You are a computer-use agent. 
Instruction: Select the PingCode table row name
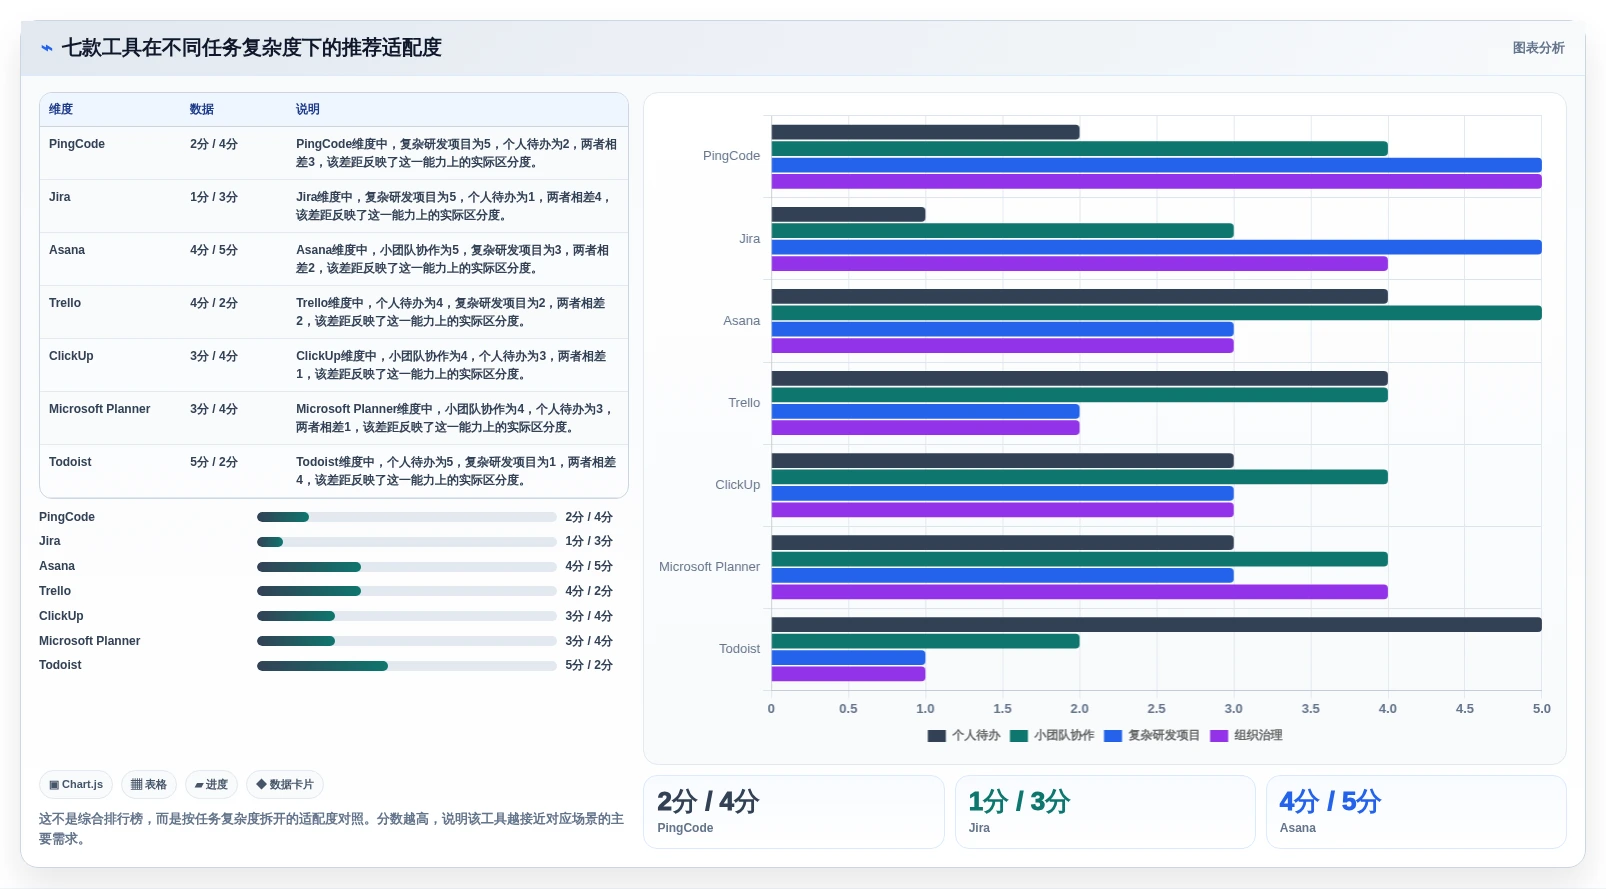click(77, 144)
